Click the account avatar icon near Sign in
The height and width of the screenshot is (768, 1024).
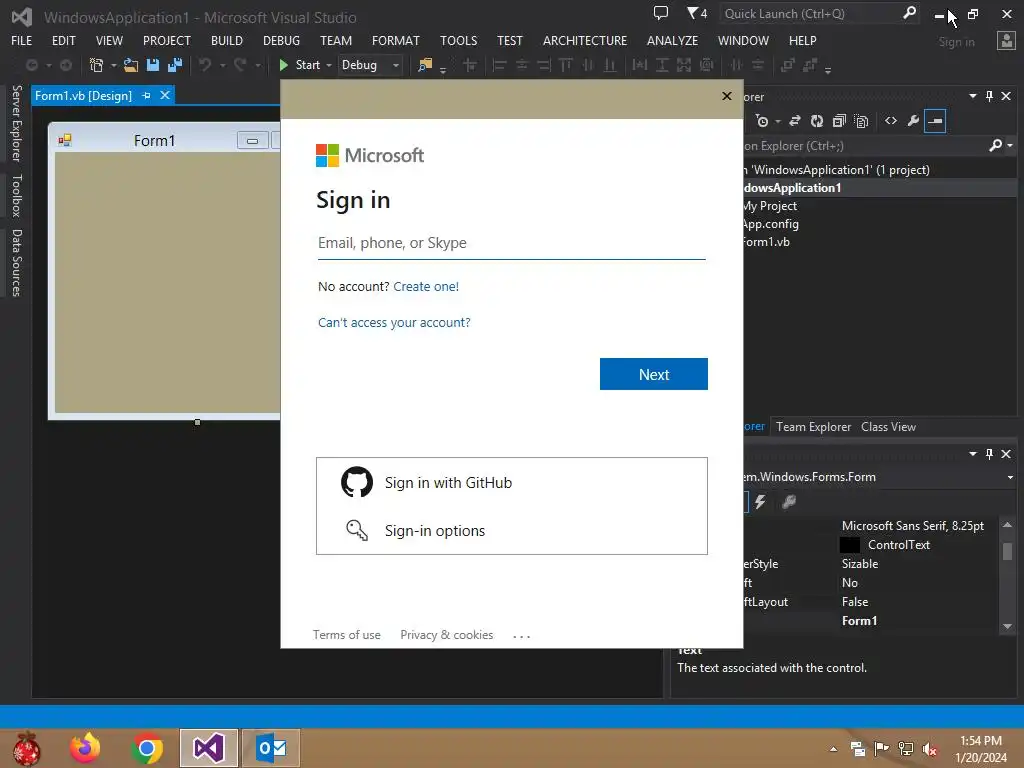coord(1006,41)
